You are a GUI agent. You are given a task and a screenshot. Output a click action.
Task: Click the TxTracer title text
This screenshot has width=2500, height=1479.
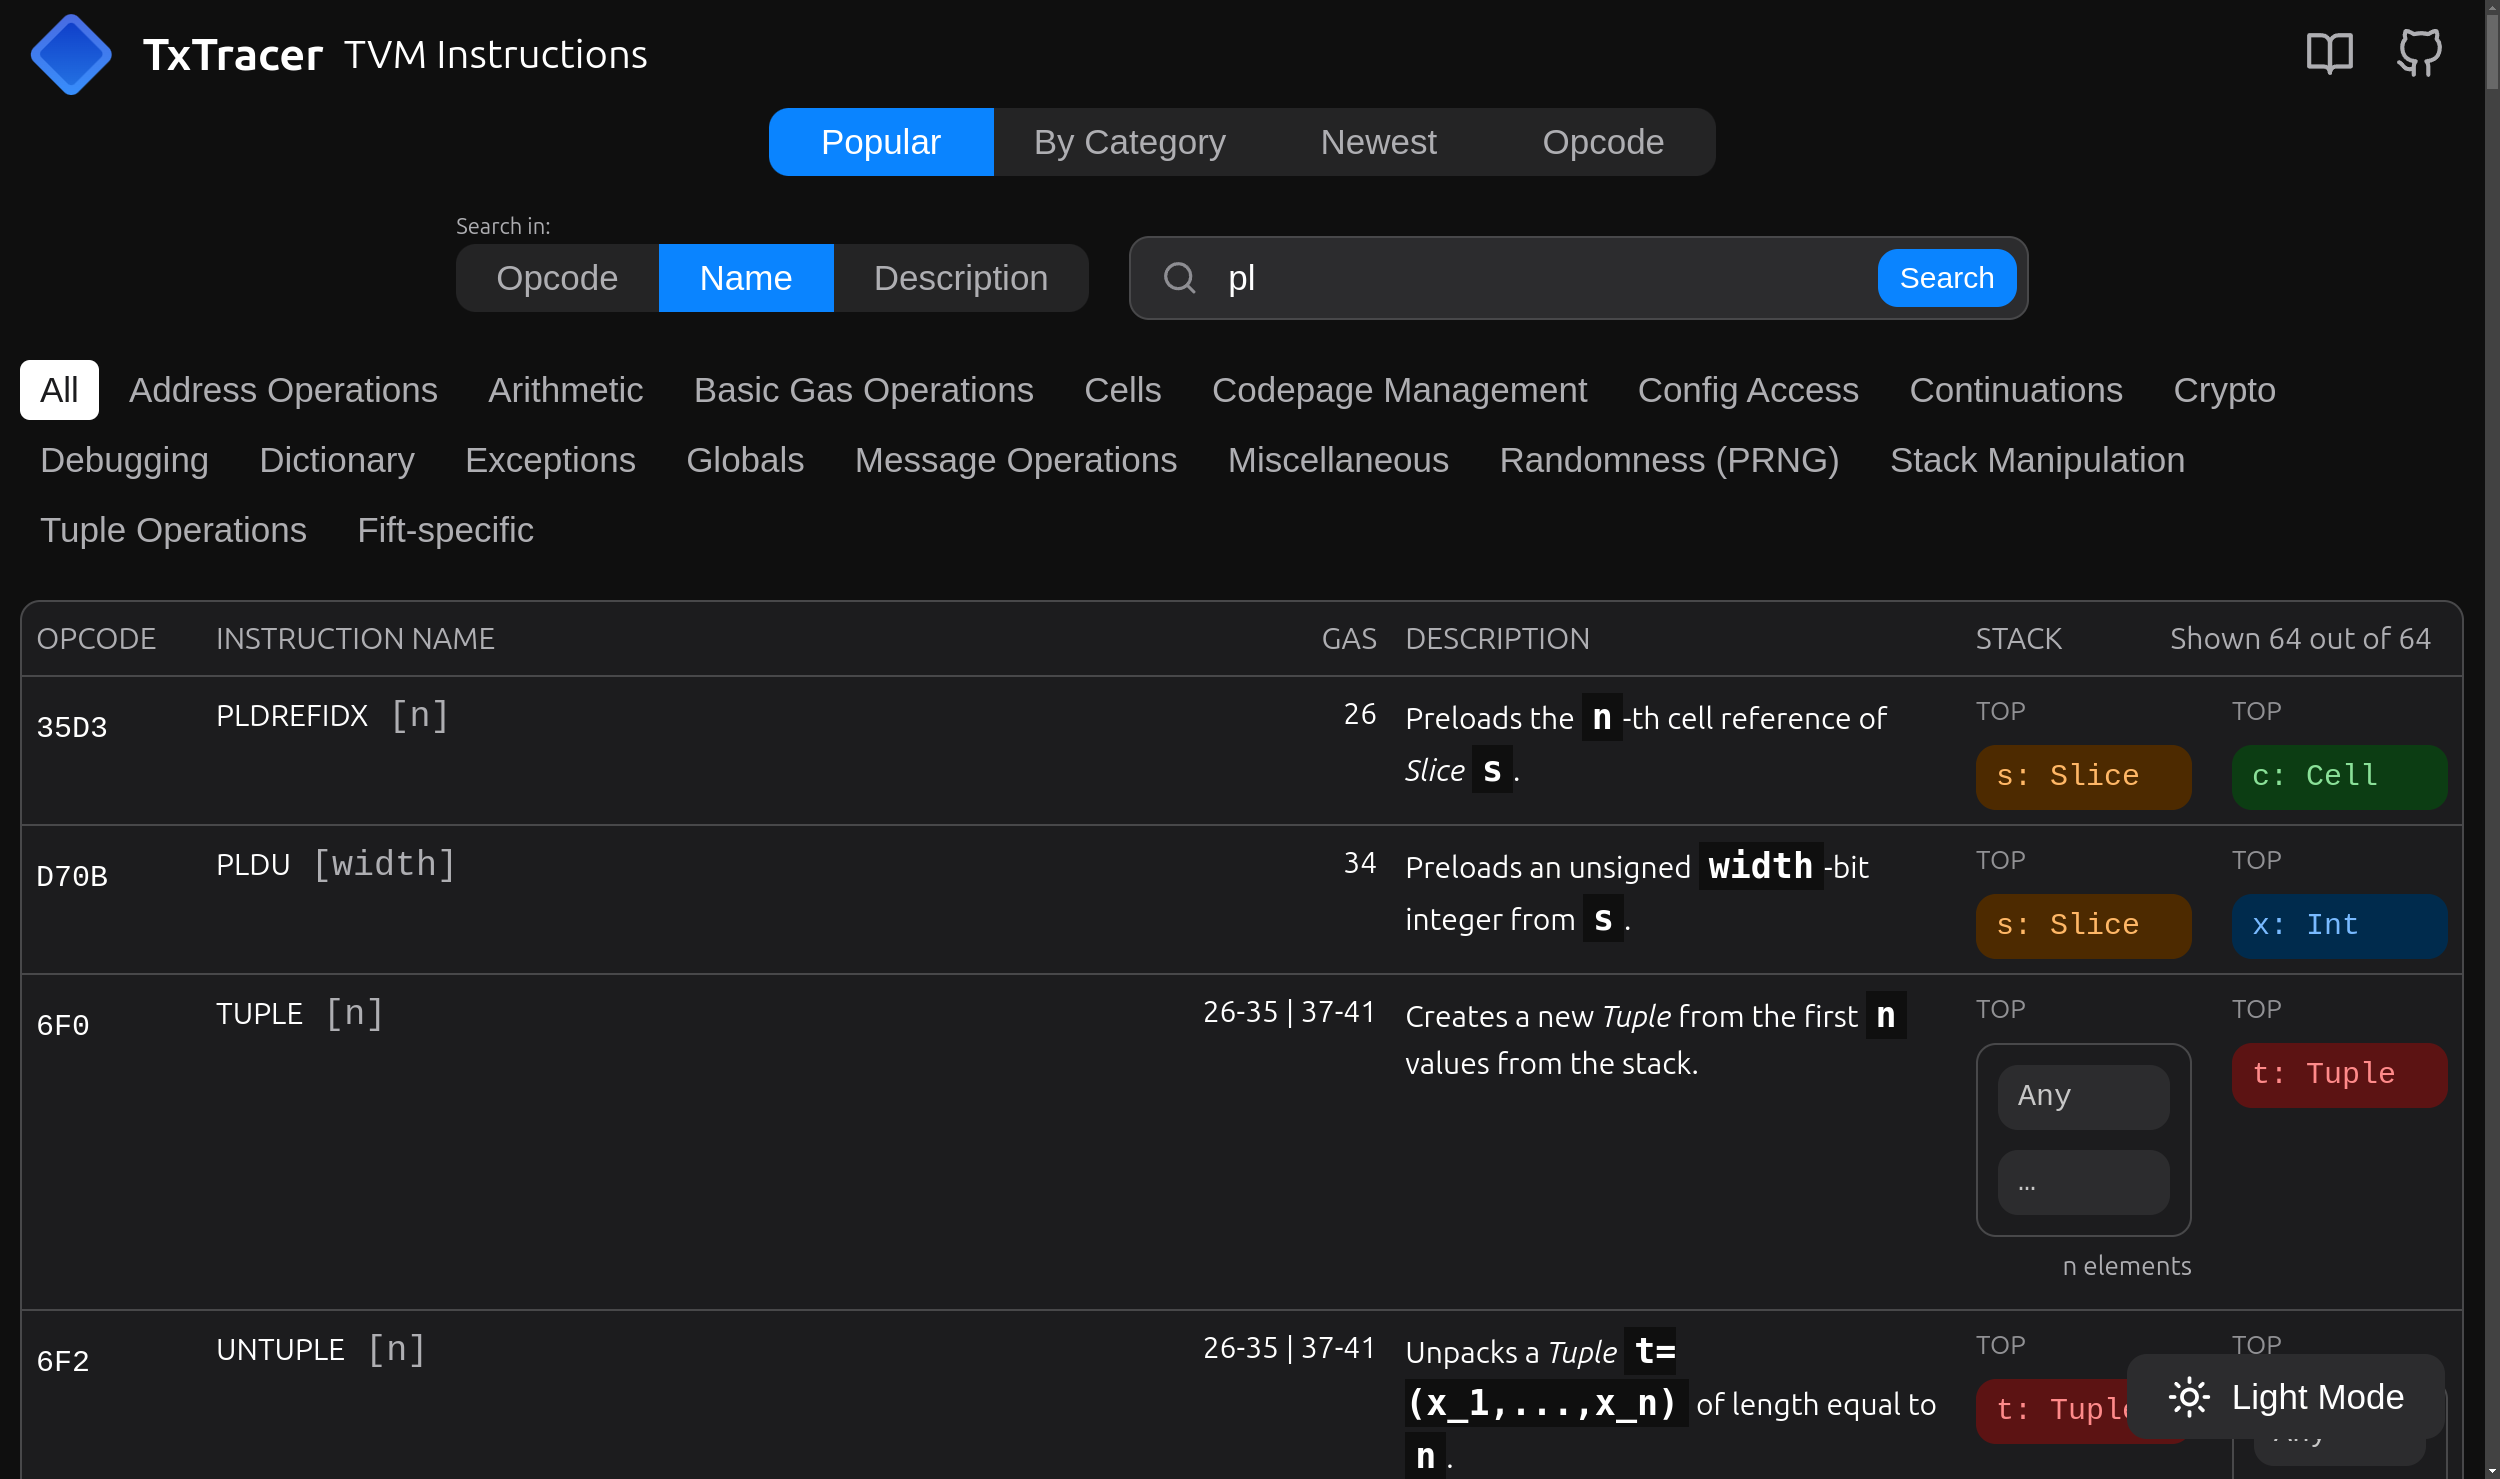[x=232, y=55]
